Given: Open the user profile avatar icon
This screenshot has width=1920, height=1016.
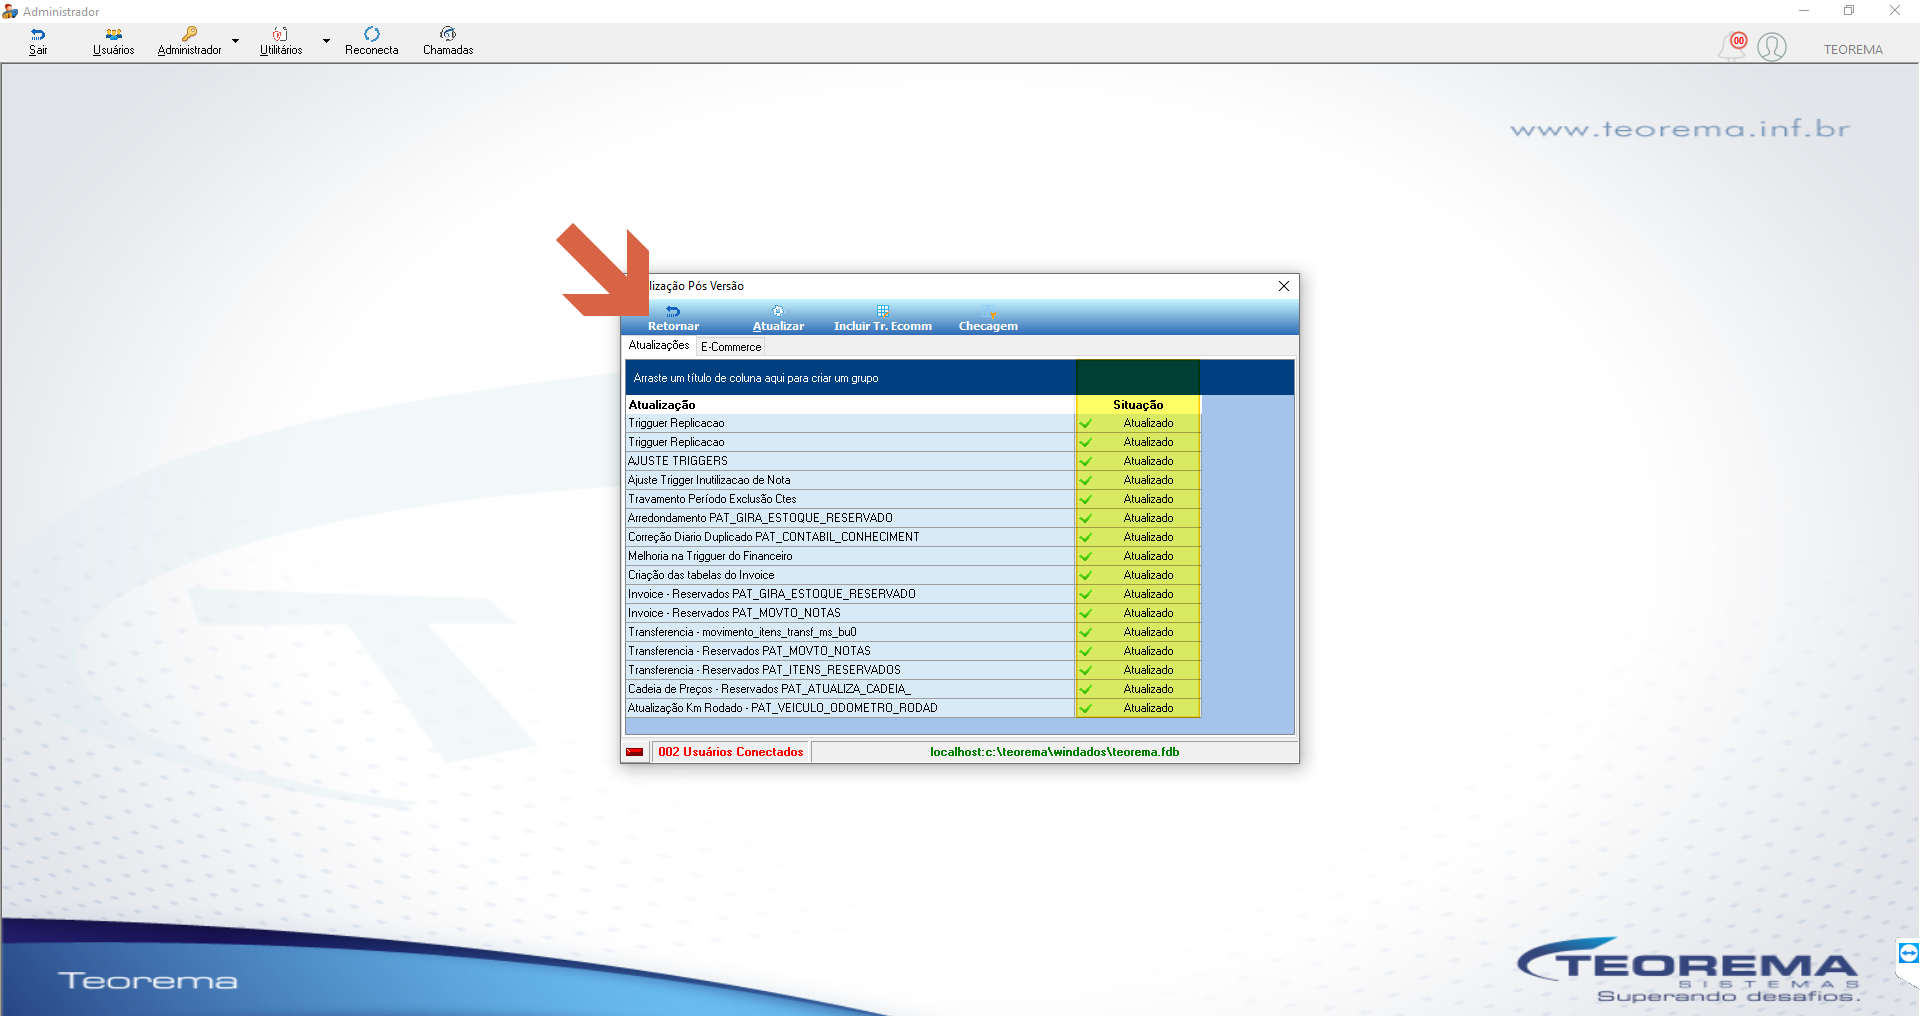Looking at the screenshot, I should 1772,47.
